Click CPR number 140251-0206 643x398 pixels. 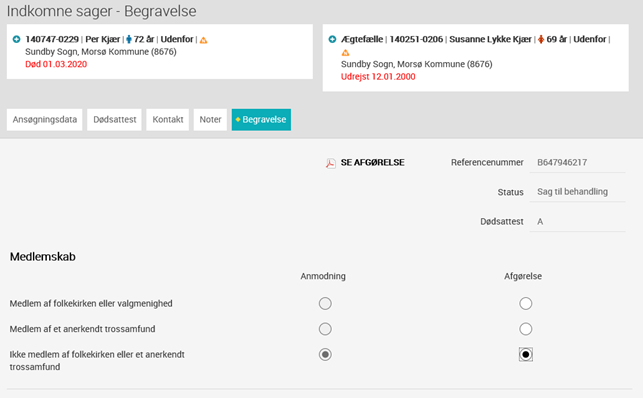click(x=416, y=39)
